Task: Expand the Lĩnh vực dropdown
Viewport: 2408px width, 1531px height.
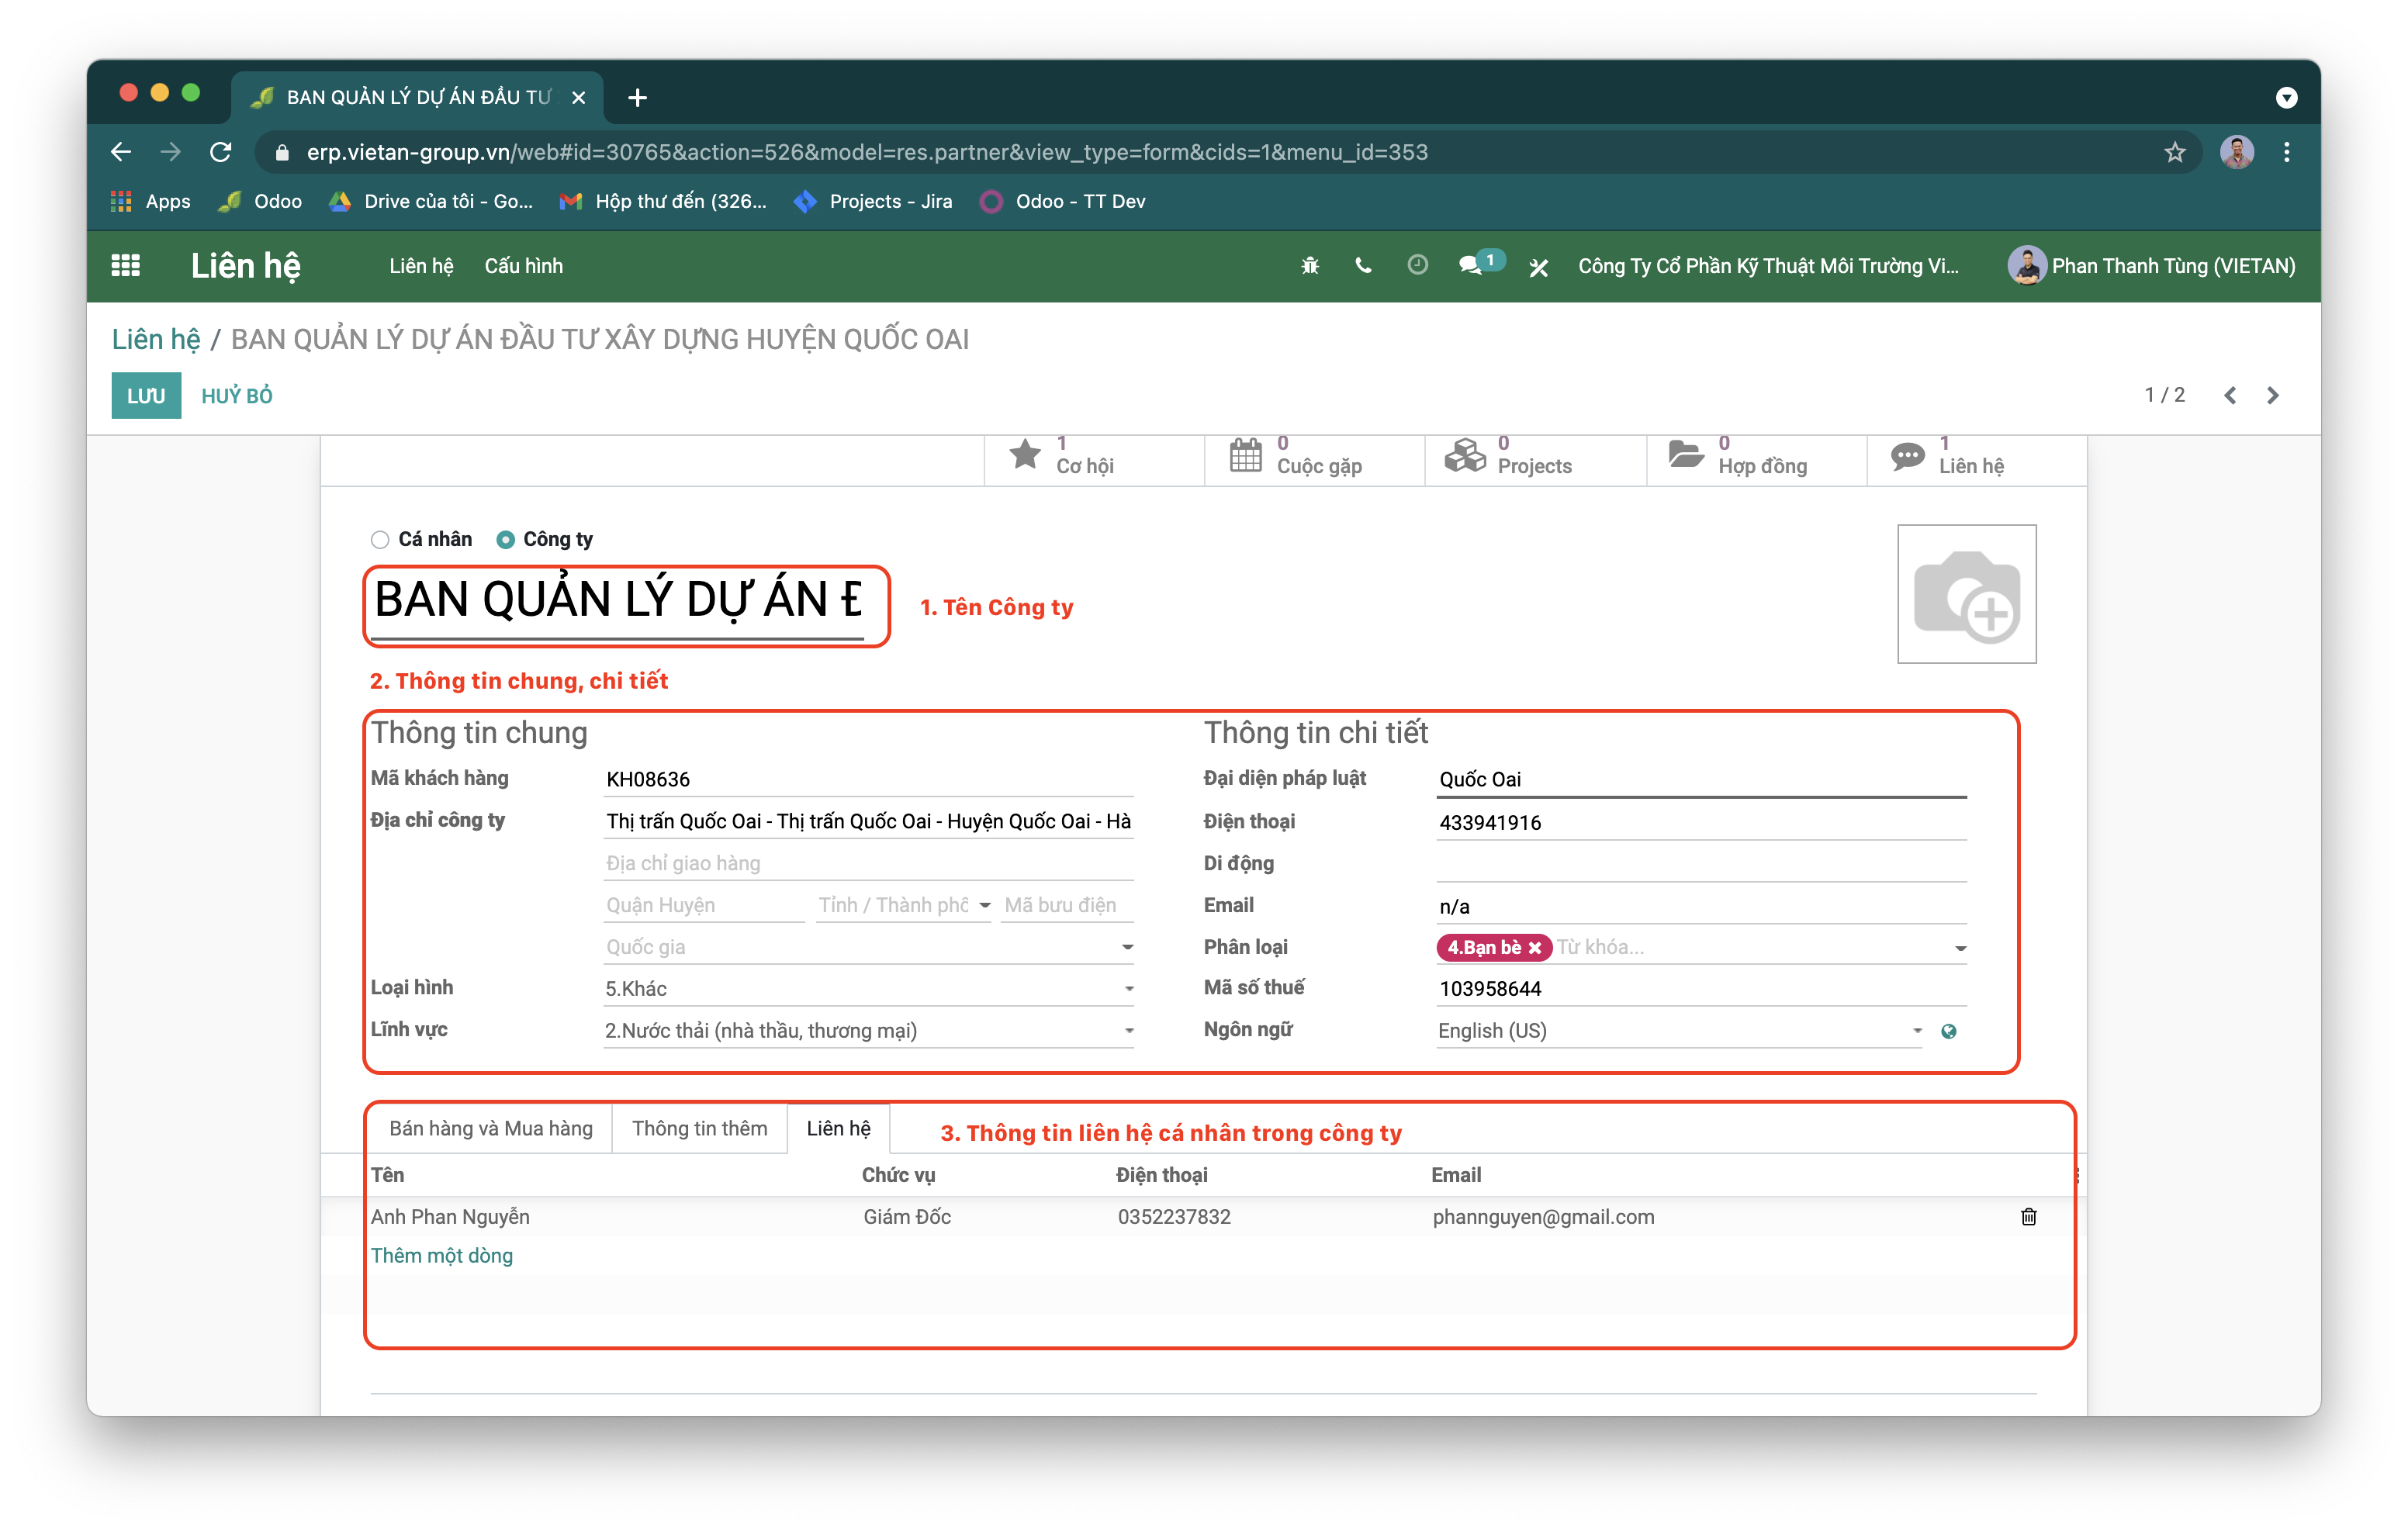Action: (1128, 1031)
